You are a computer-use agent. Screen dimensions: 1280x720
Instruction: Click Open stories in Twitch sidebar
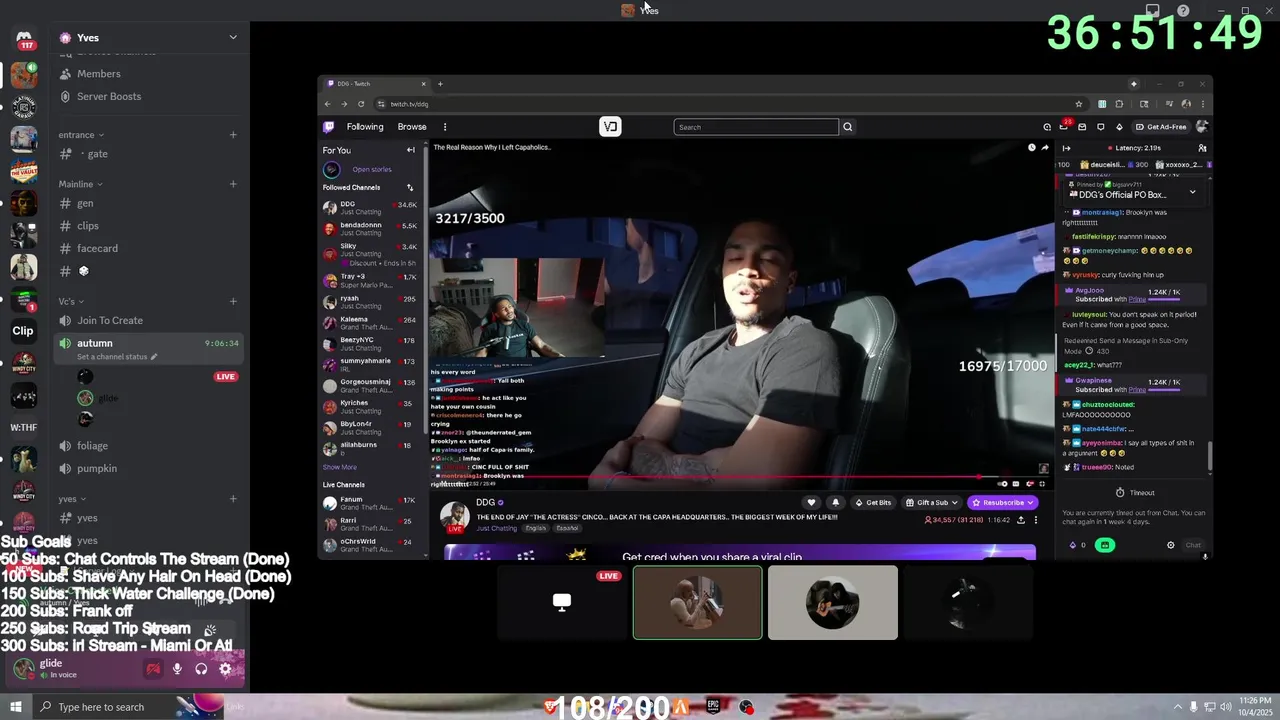coord(371,169)
